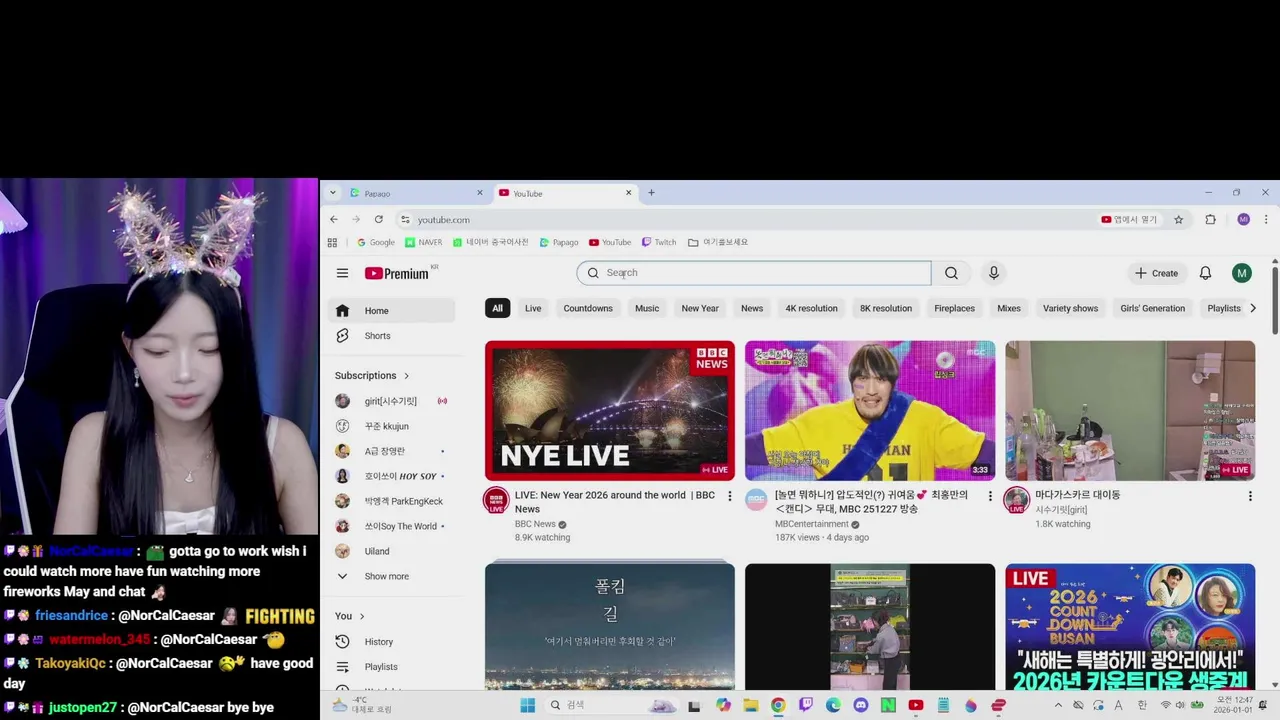Open Shorts in the sidebar
This screenshot has height=720, width=1280.
pos(391,336)
